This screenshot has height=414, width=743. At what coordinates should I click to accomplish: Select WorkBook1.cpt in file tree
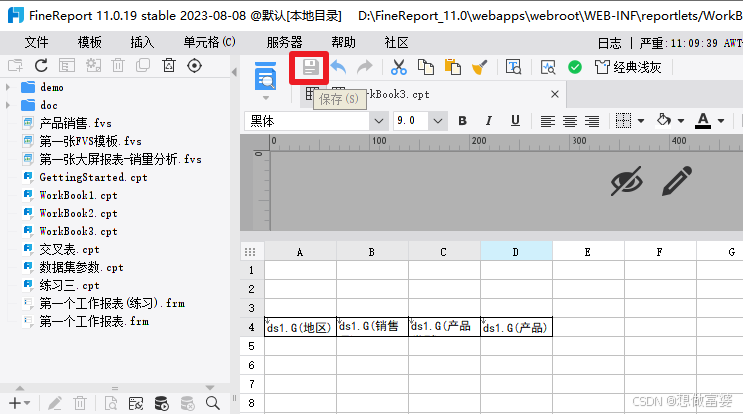(78, 195)
